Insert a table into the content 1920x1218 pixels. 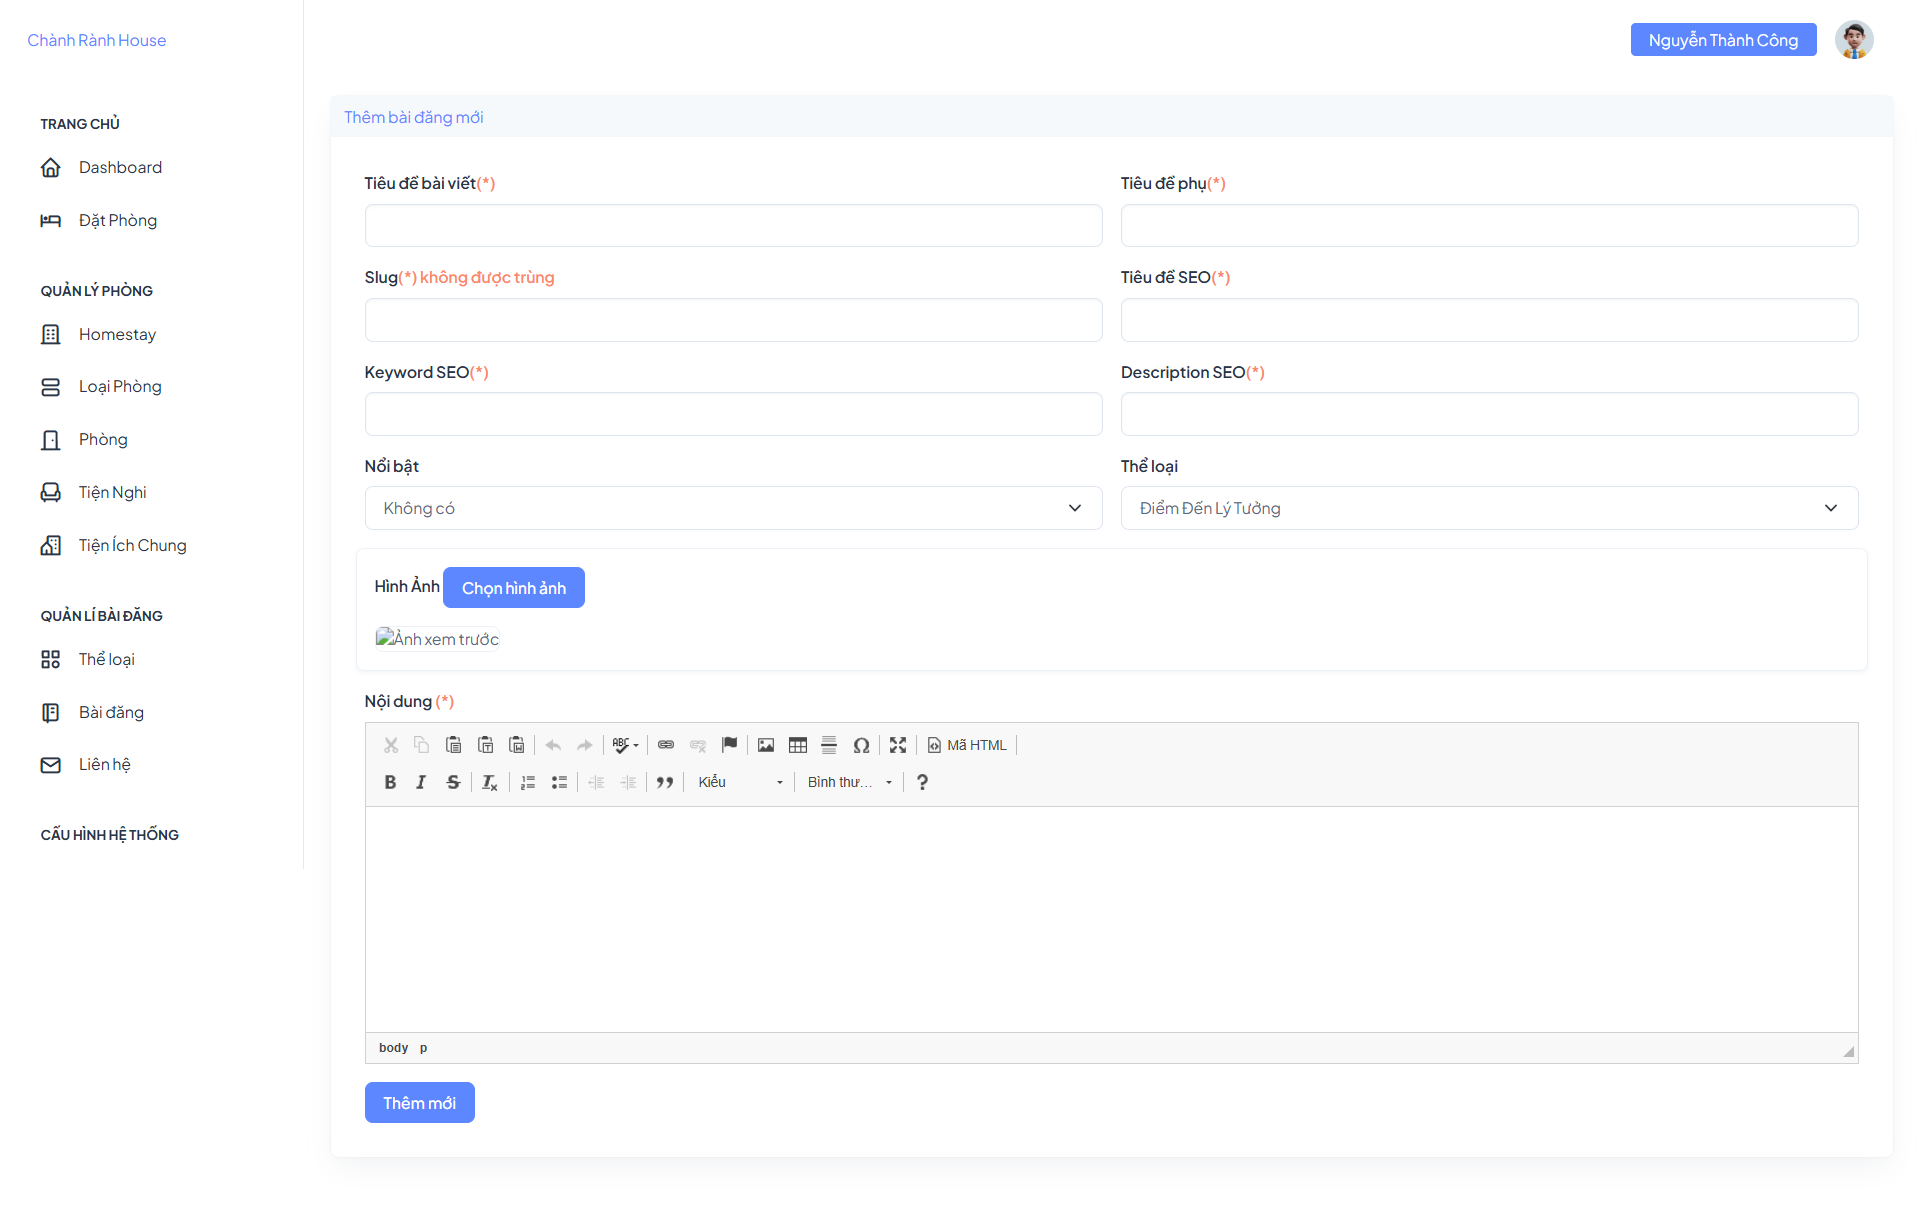798,745
